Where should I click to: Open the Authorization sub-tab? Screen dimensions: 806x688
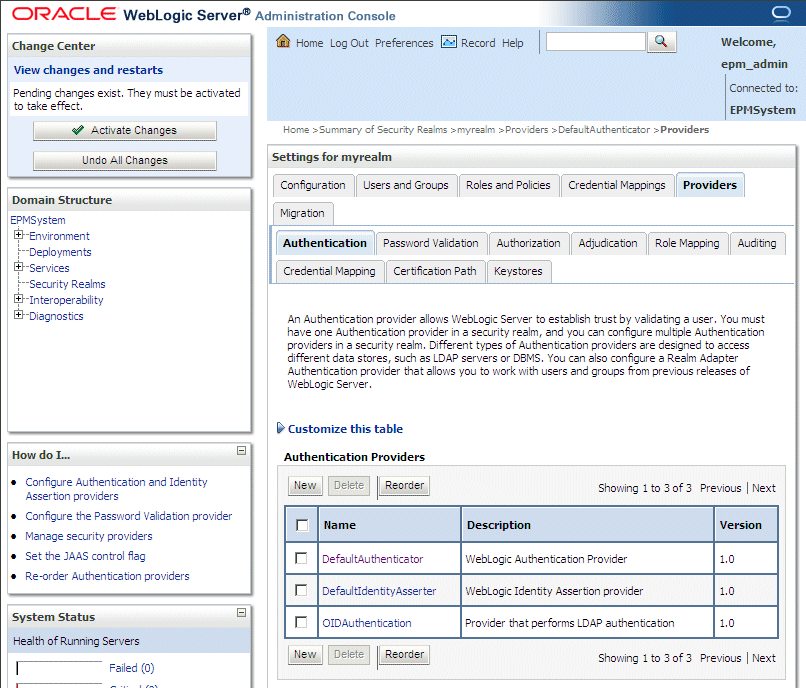click(528, 243)
